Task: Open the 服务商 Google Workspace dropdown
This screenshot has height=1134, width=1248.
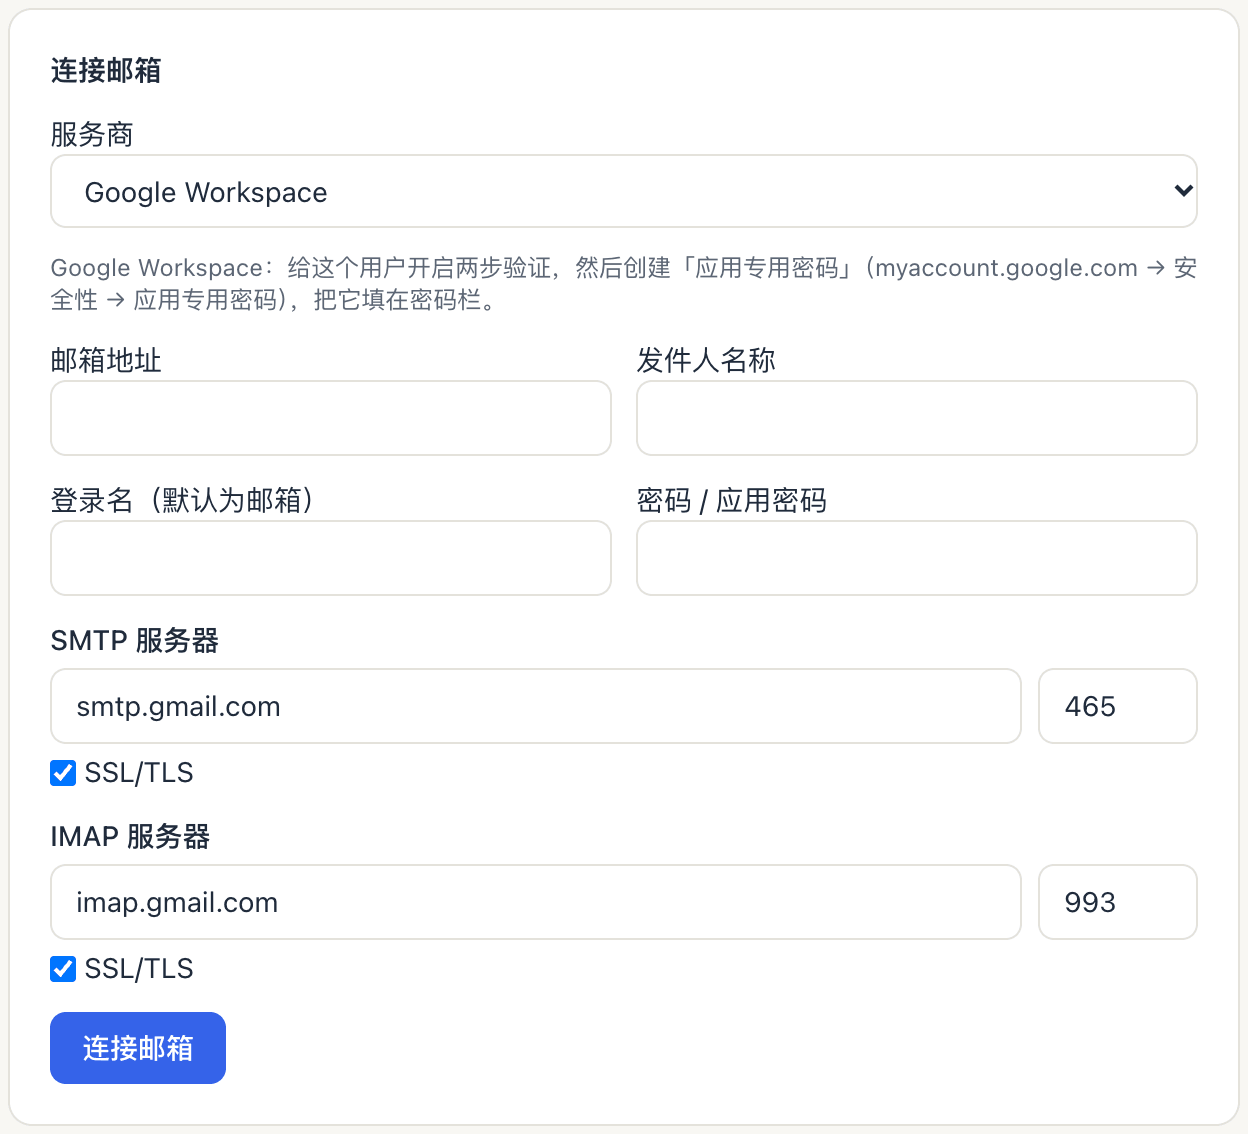Action: coord(624,191)
